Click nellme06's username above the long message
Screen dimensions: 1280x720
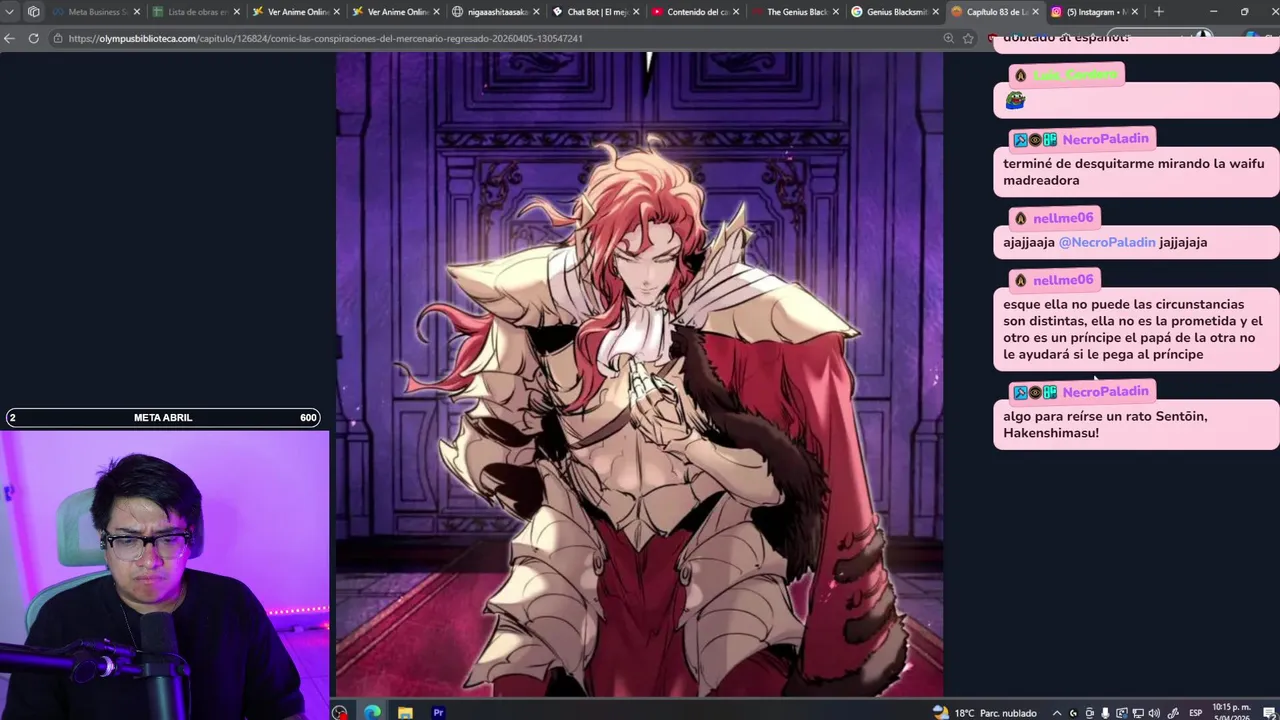pos(1063,280)
